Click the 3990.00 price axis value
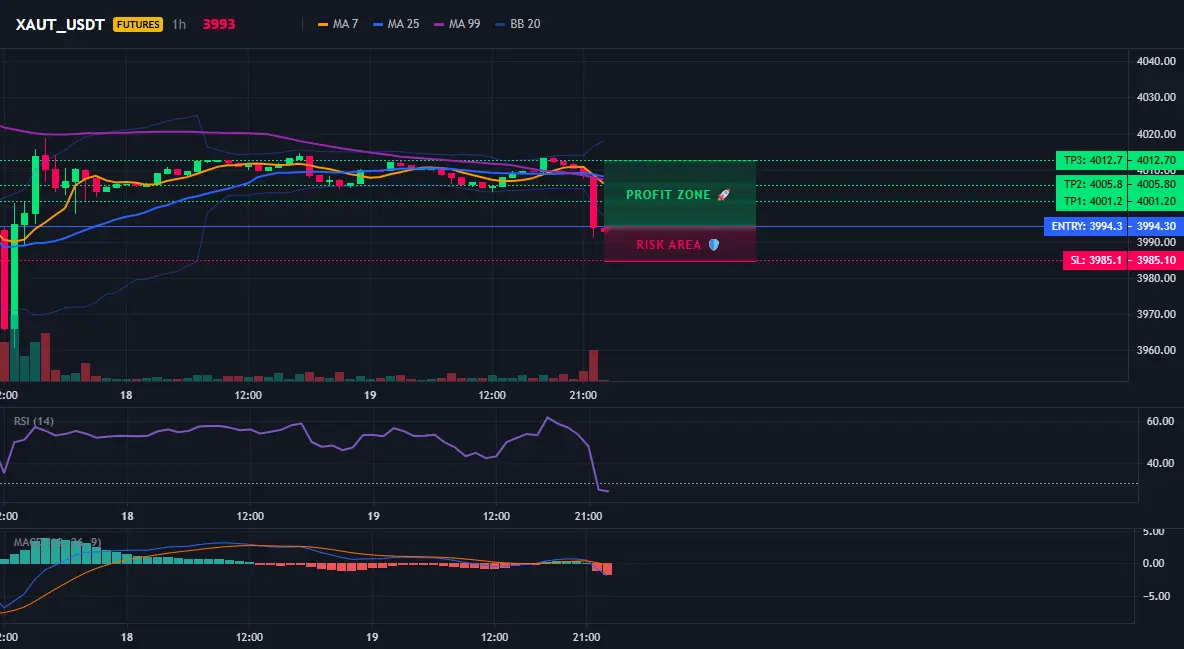The height and width of the screenshot is (649, 1184). pos(1155,243)
